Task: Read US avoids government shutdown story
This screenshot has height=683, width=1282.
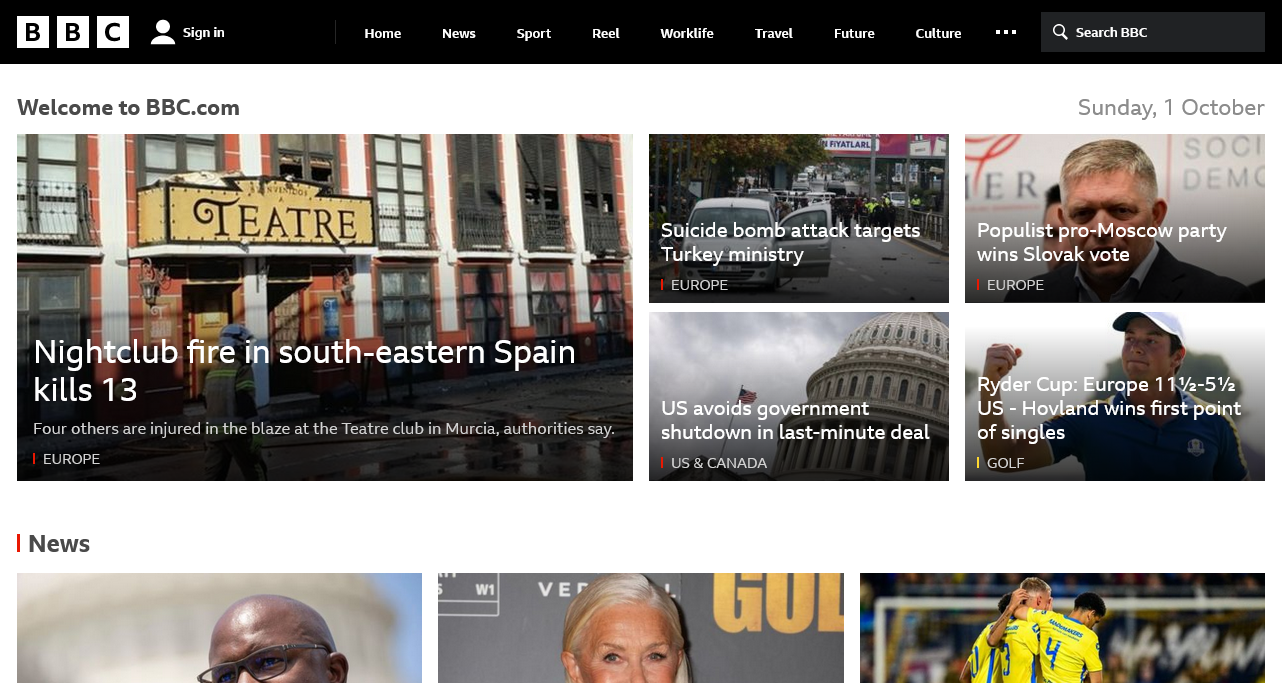Action: coord(795,420)
